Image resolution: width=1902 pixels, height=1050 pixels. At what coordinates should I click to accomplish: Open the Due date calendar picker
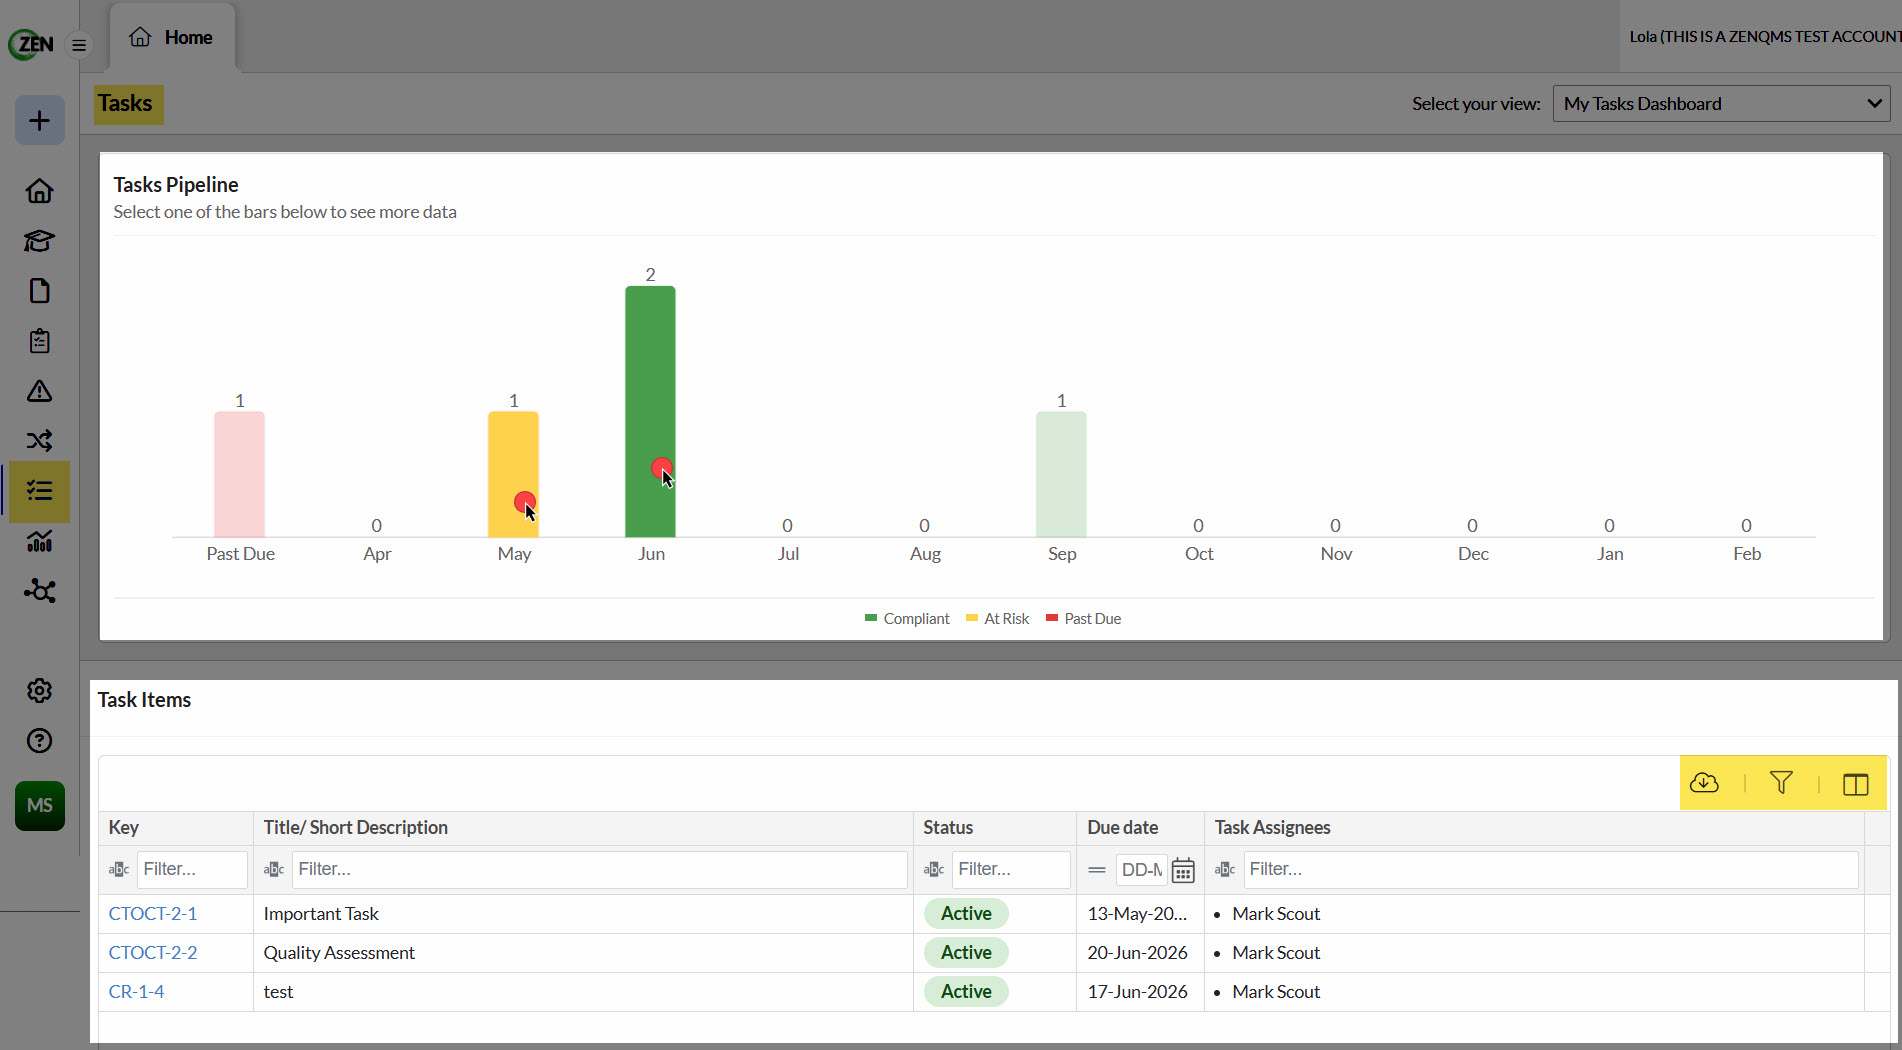[1183, 870]
